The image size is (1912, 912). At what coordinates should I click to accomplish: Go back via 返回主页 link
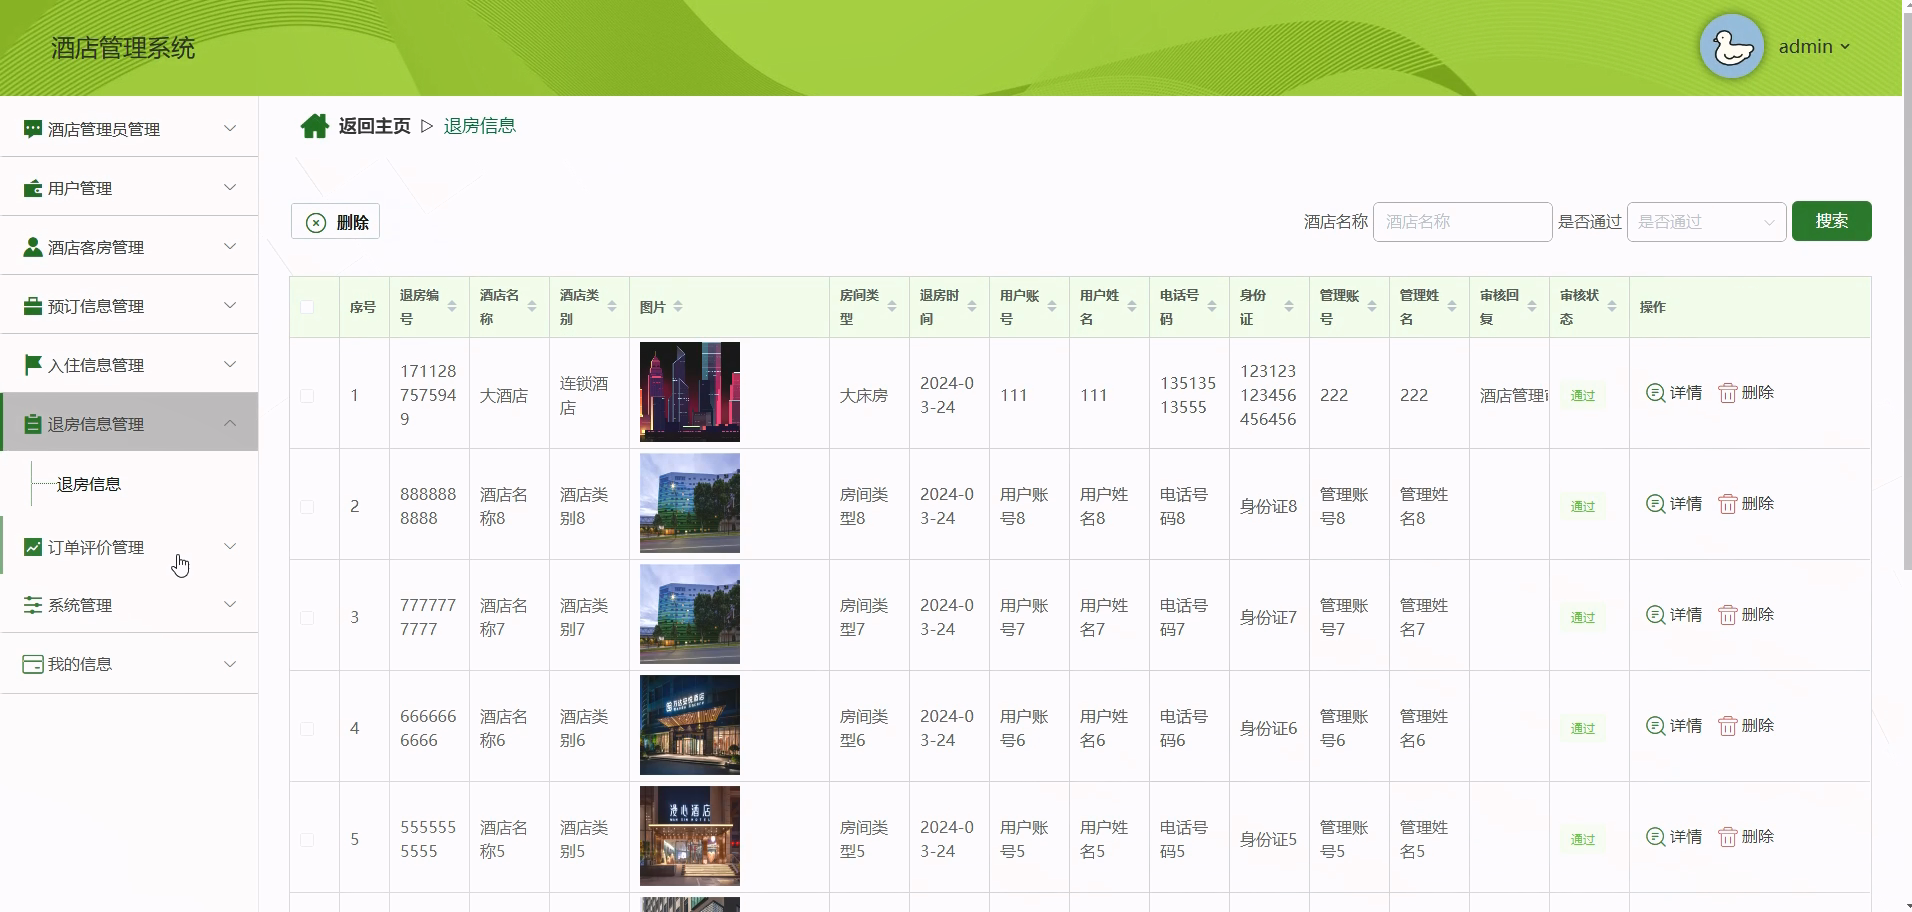pyautogui.click(x=374, y=126)
